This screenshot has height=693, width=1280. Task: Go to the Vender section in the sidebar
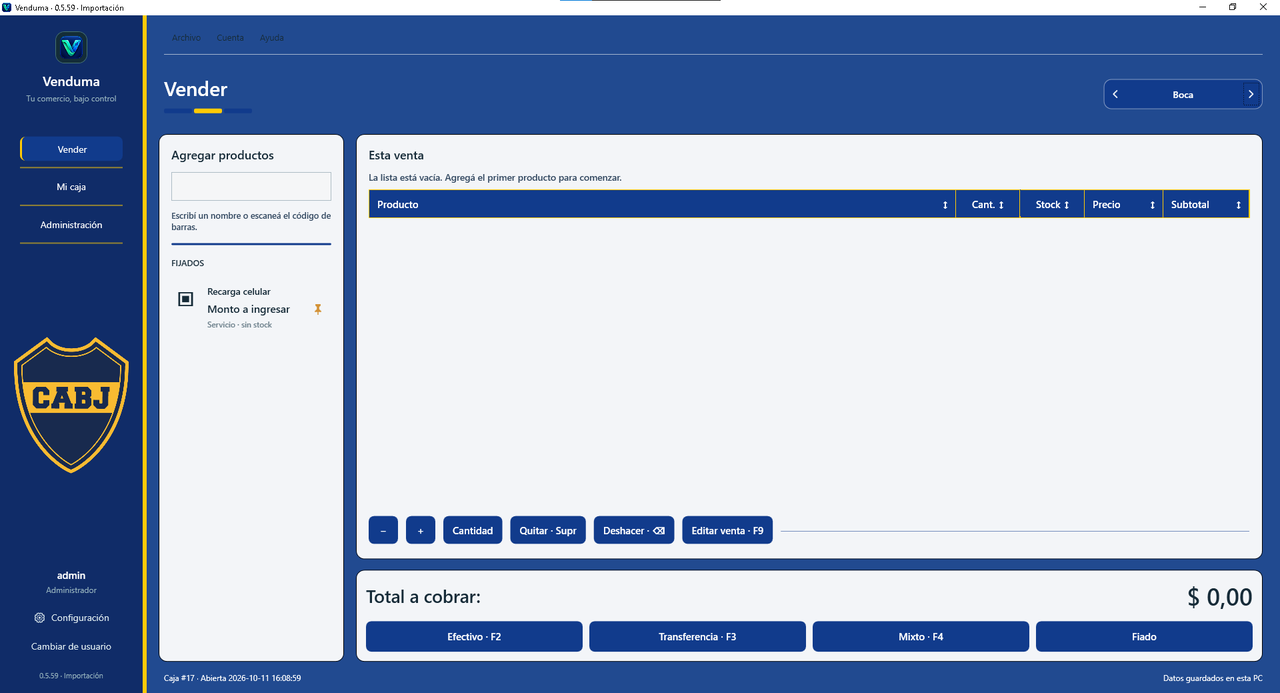72,149
